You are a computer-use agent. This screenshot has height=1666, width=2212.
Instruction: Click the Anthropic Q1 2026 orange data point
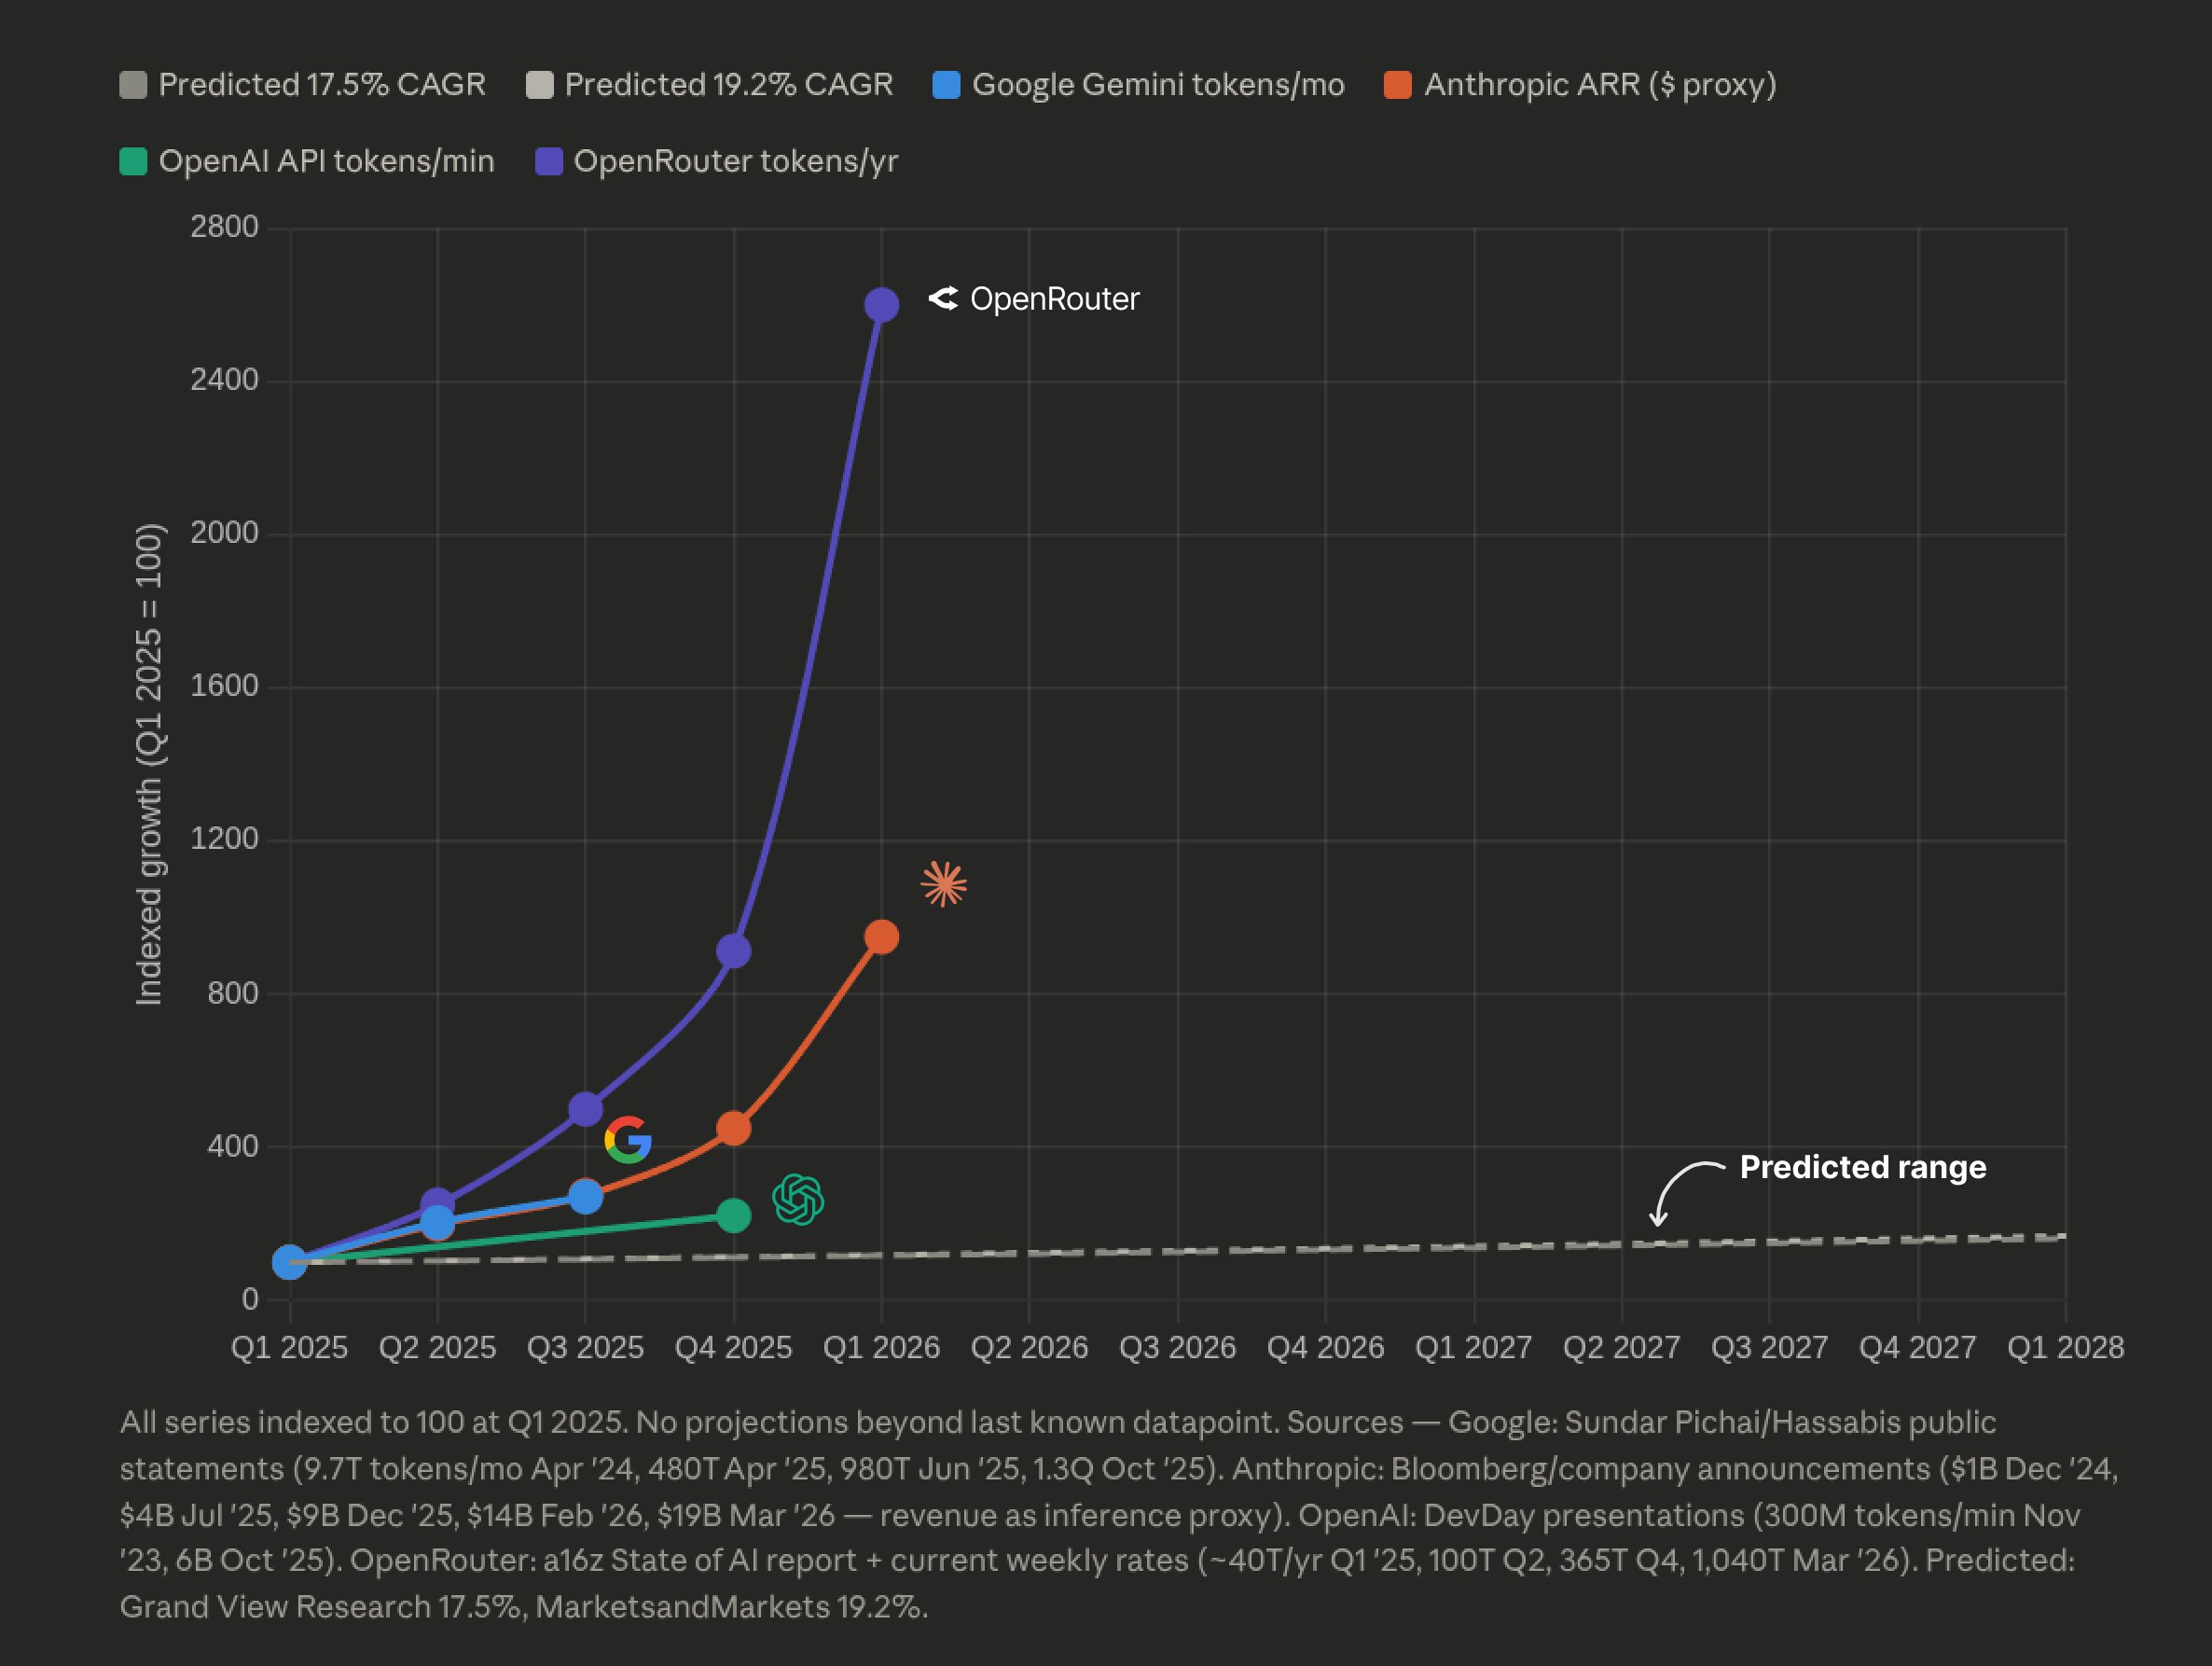[881, 937]
